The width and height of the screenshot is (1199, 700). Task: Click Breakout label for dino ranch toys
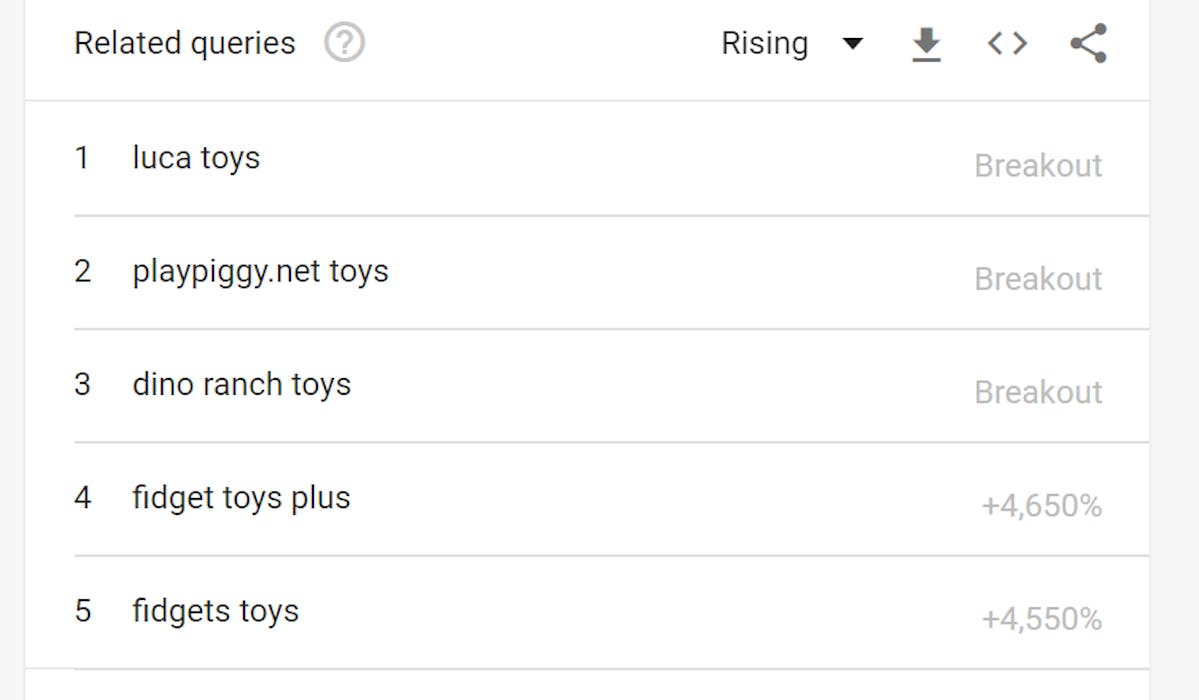(1038, 392)
